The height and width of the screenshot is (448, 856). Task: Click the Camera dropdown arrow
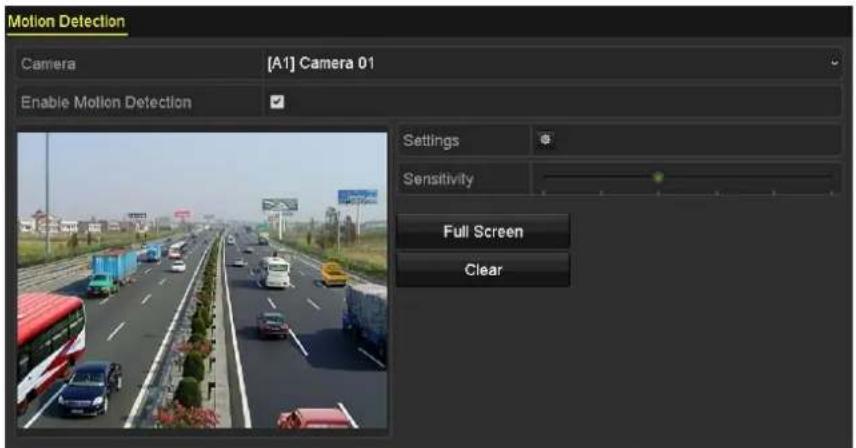click(834, 63)
